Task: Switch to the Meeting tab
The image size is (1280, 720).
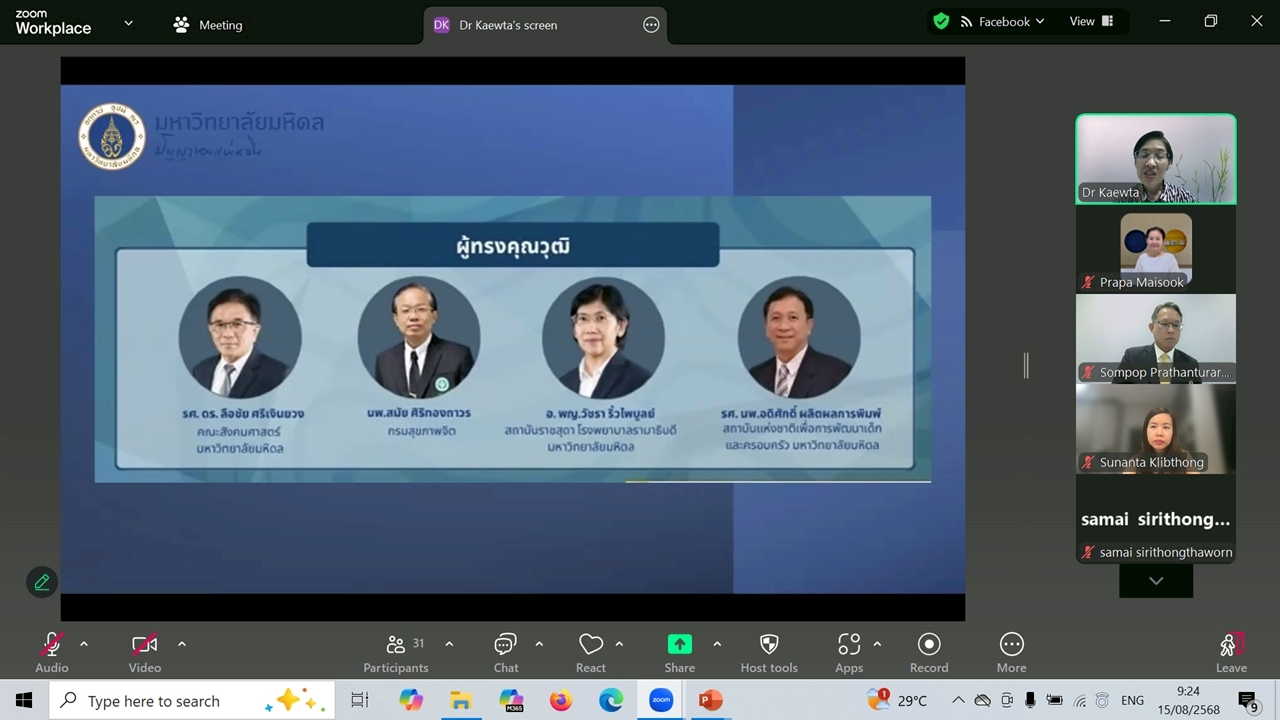Action: click(x=208, y=25)
